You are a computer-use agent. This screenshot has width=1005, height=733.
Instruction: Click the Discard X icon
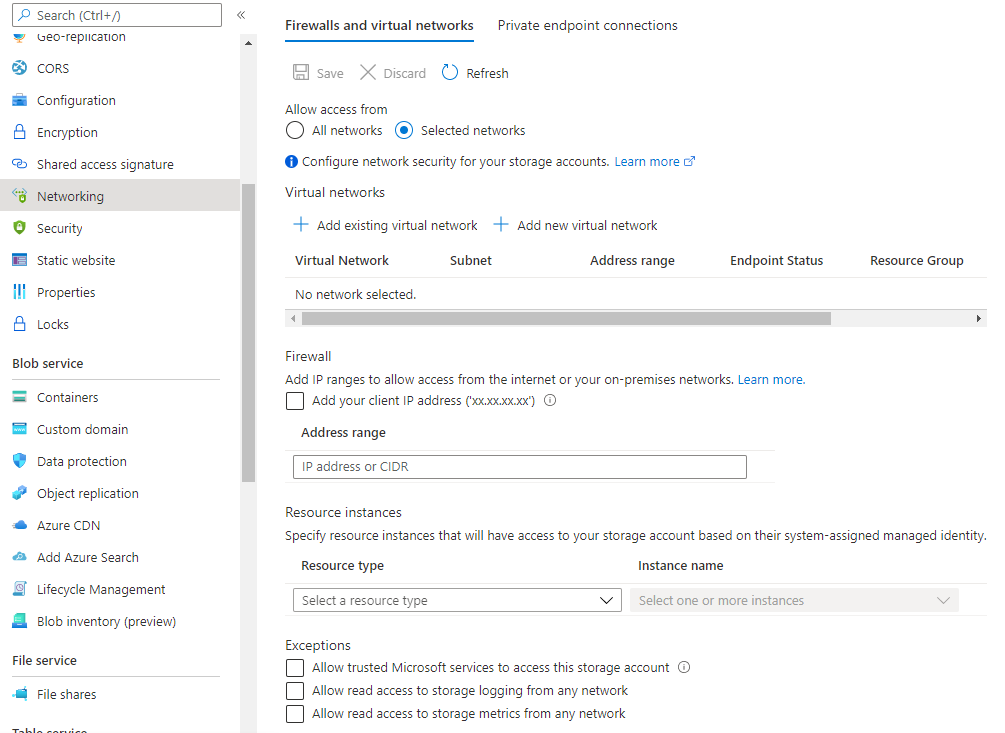368,72
